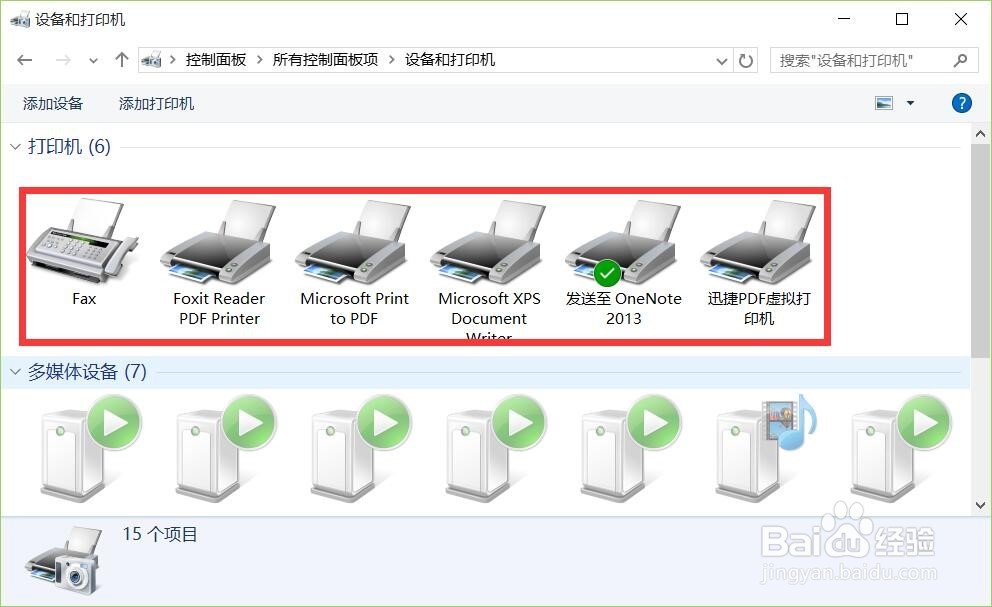Screen dimensions: 992x607
Task: Click the window title bar printer icon
Action: (20, 20)
